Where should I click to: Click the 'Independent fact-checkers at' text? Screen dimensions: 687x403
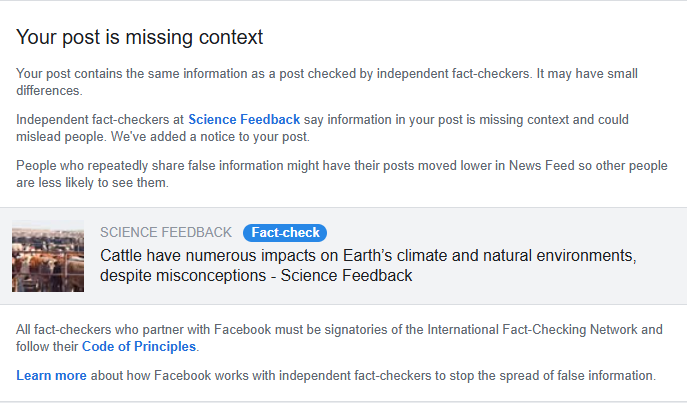click(x=100, y=120)
